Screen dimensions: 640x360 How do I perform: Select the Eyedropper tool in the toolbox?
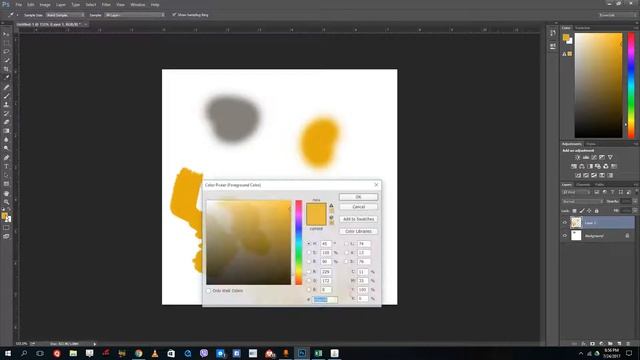[6, 78]
